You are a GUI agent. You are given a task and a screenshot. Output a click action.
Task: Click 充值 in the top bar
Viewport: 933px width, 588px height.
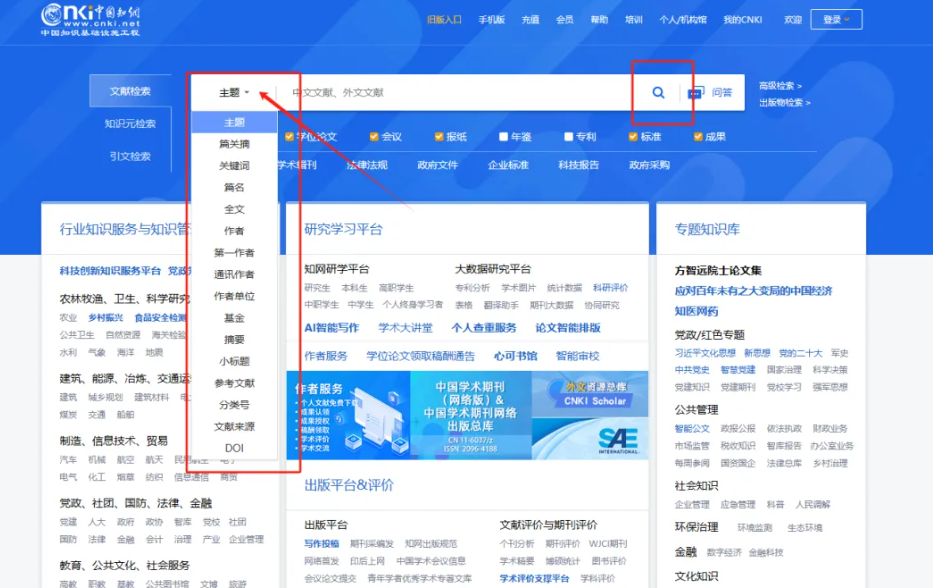pyautogui.click(x=530, y=20)
